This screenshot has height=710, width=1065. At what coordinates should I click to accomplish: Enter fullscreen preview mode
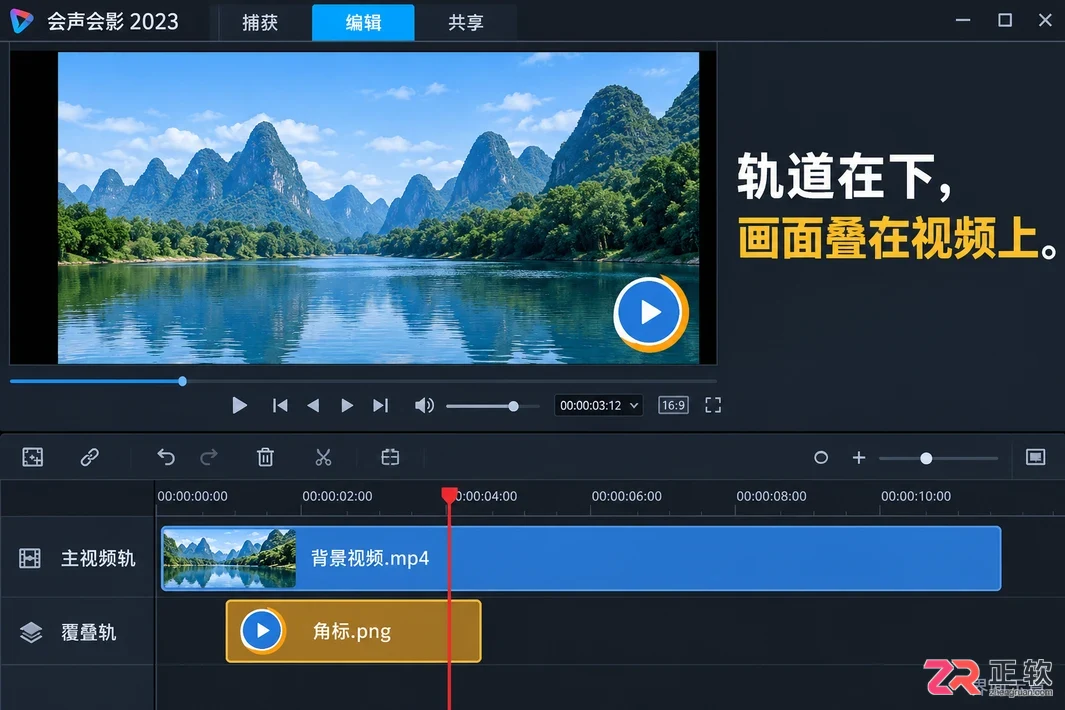pyautogui.click(x=713, y=406)
